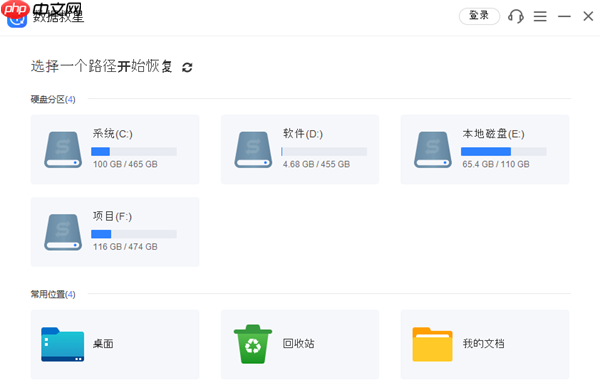
Task: Click the E: drive usage bar
Action: pyautogui.click(x=504, y=152)
